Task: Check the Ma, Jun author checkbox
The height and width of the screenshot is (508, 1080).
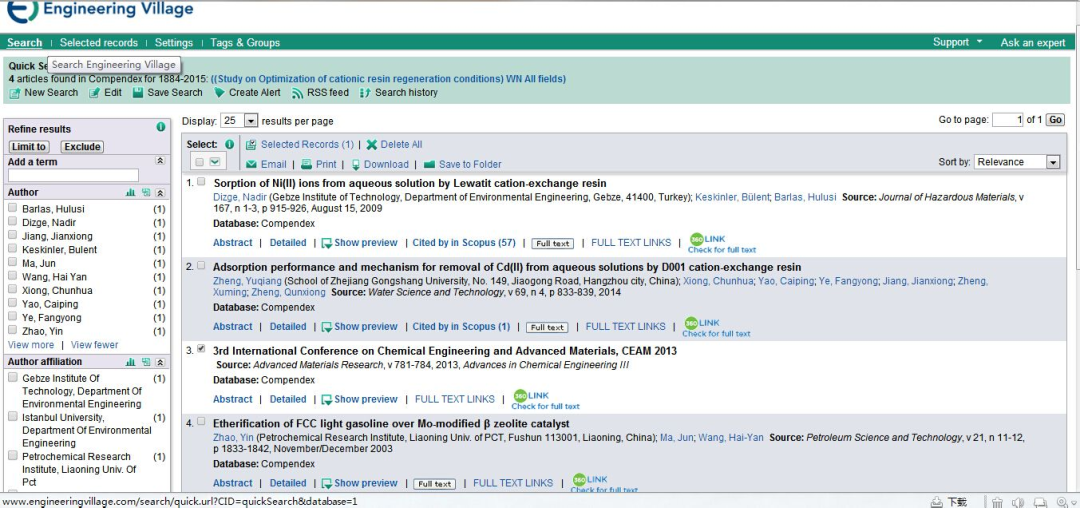Action: click(x=12, y=262)
